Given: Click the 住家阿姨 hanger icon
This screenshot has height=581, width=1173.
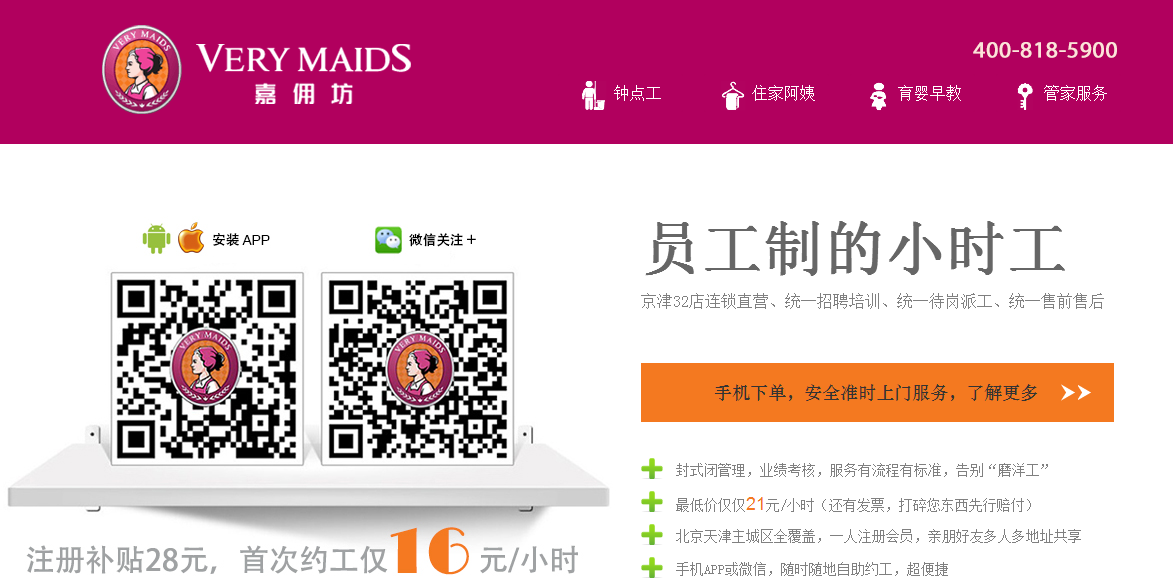Looking at the screenshot, I should [732, 96].
